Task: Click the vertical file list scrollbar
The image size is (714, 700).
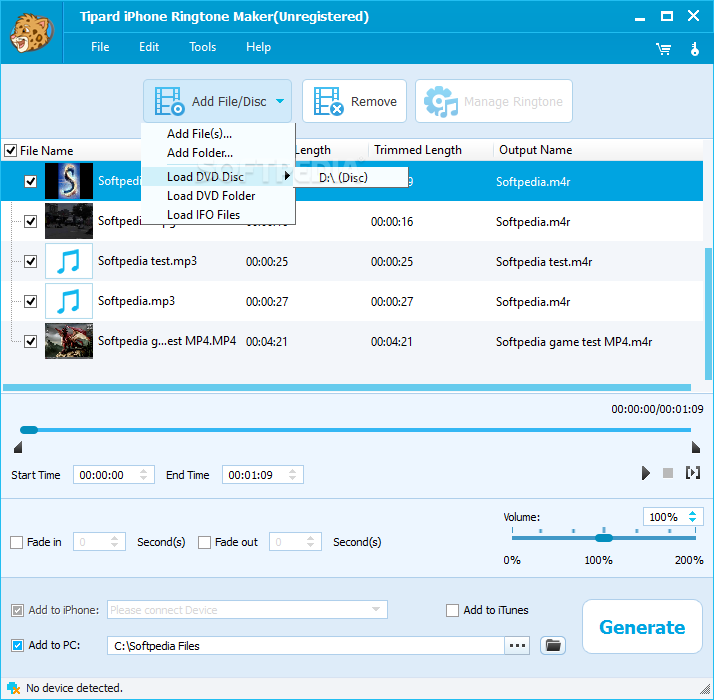Action: [709, 314]
